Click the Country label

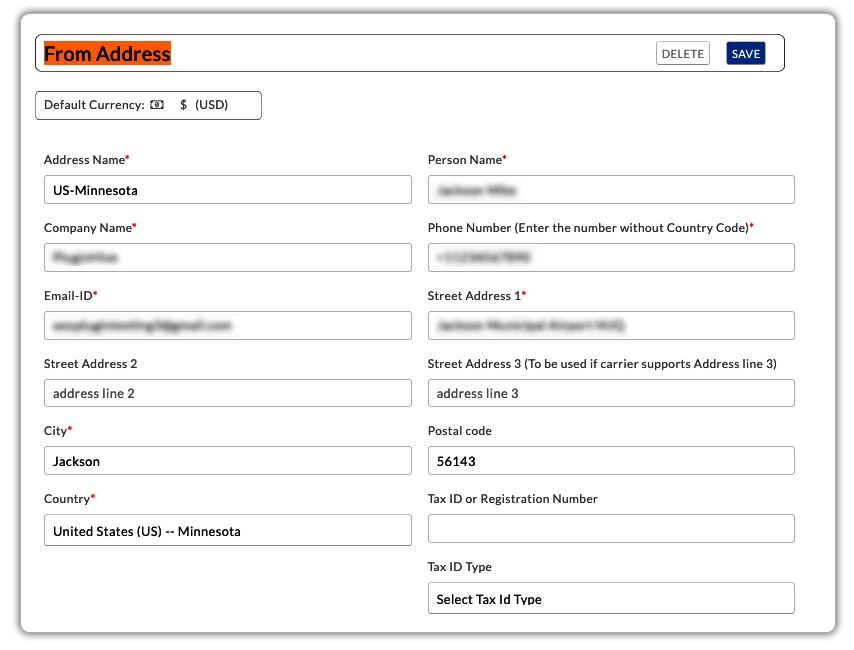point(69,499)
